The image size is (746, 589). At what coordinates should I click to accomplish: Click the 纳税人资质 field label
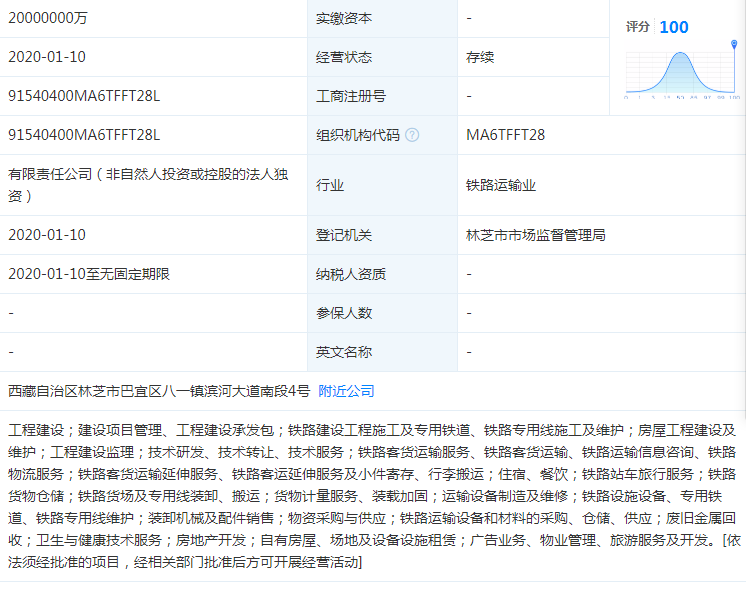[x=351, y=273]
